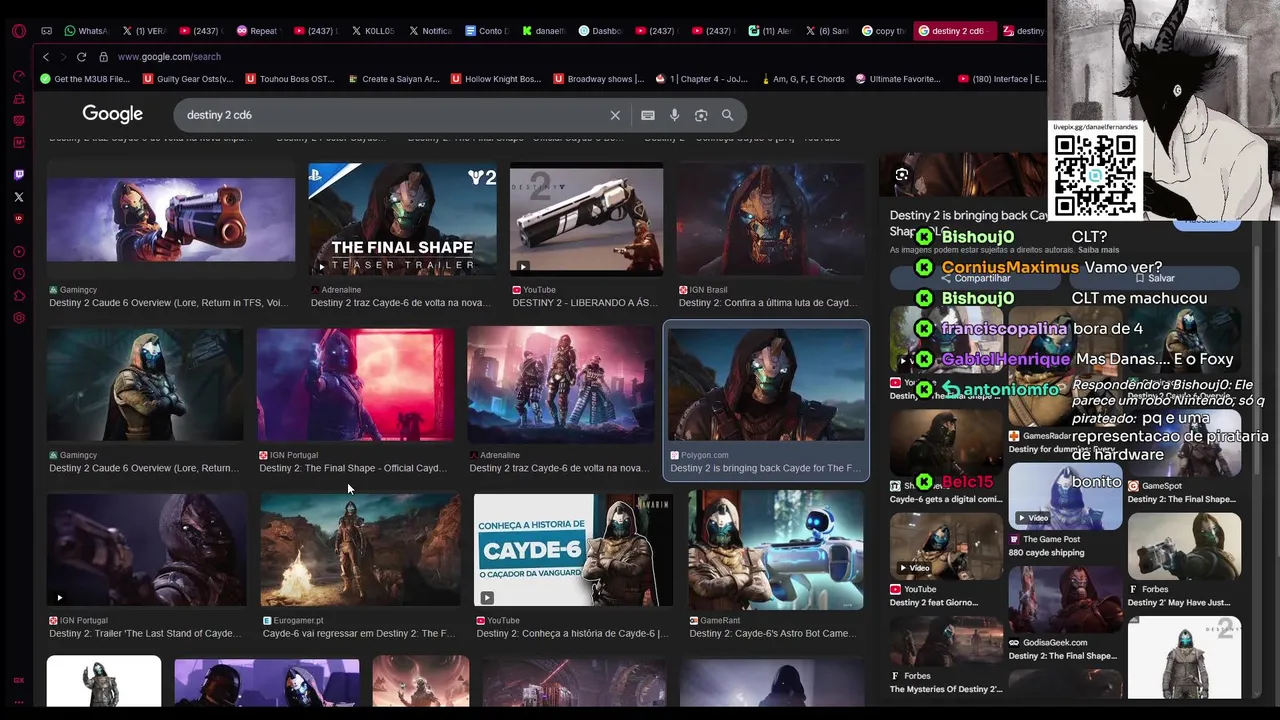The width and height of the screenshot is (1280, 720).
Task: Click the Google logo
Action: (x=113, y=114)
